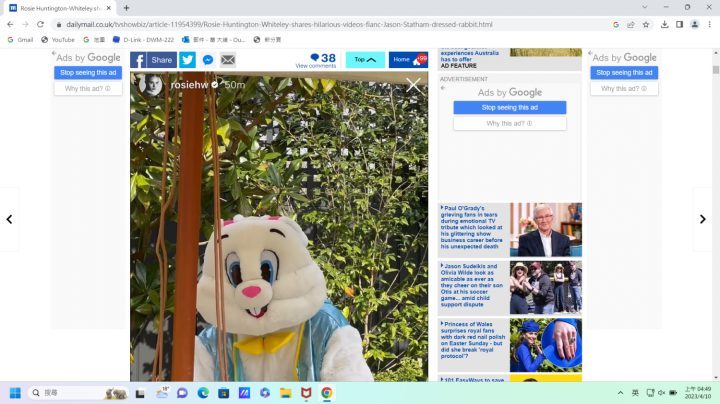This screenshot has width=720, height=404.
Task: Read the Paul O'Grady tribute story
Action: coord(472,227)
